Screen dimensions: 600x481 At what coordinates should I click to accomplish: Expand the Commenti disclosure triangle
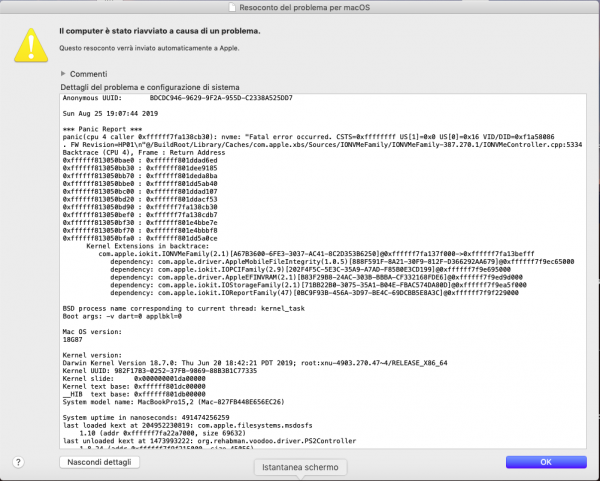point(63,73)
